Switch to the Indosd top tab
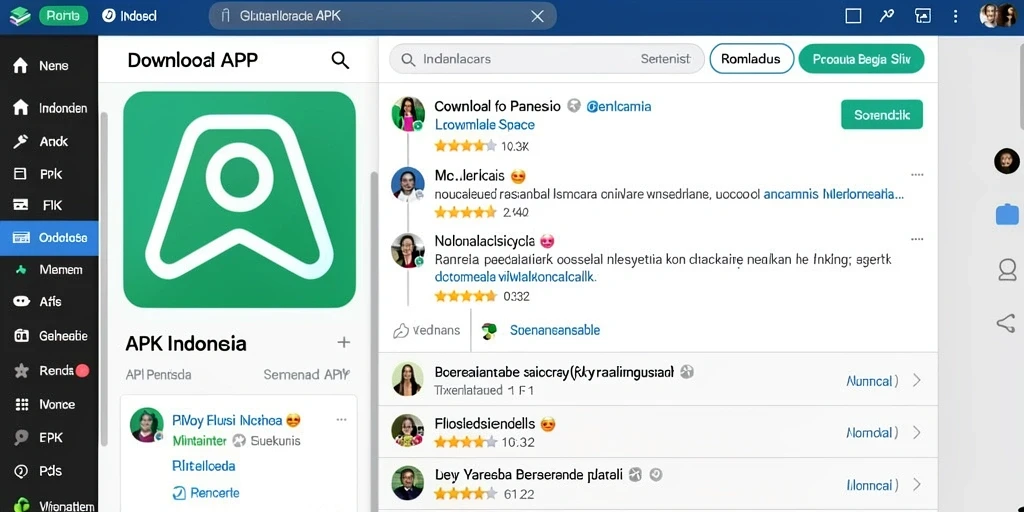This screenshot has height=512, width=1024. pos(129,16)
